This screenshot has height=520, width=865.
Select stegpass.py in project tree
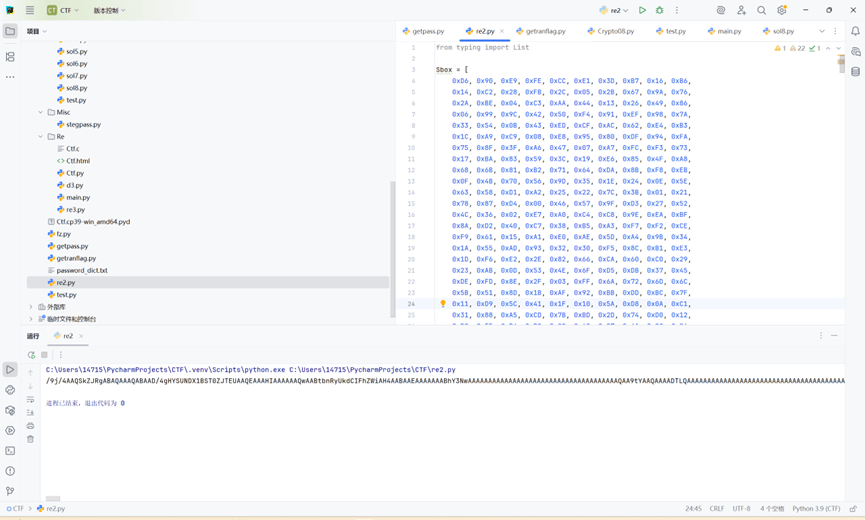(79, 125)
